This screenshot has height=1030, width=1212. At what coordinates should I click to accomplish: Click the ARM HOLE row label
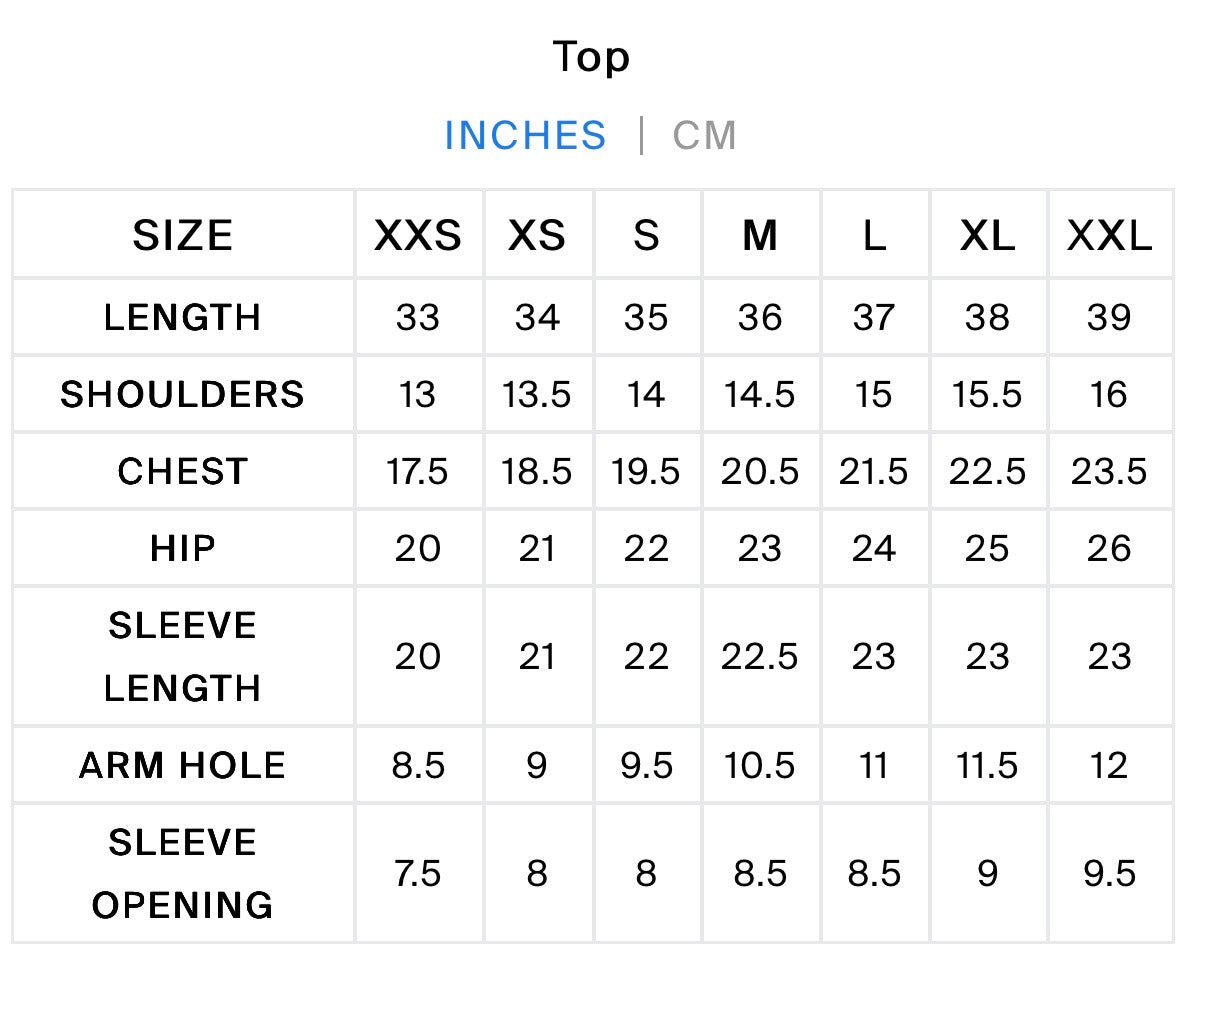(x=183, y=766)
